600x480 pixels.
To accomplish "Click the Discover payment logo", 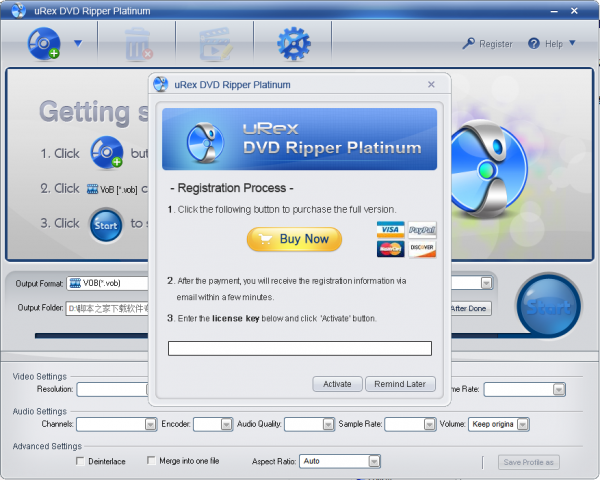I will tap(422, 249).
